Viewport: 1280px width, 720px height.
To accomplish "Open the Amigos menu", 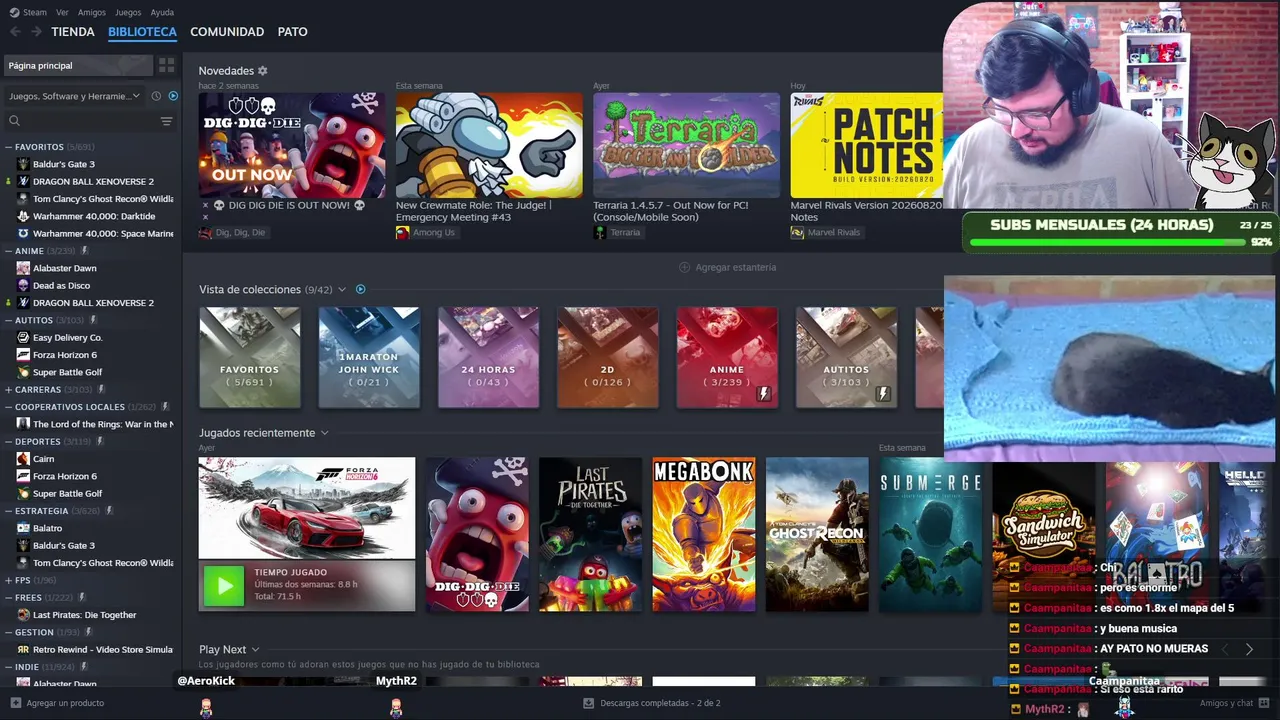I will 92,12.
